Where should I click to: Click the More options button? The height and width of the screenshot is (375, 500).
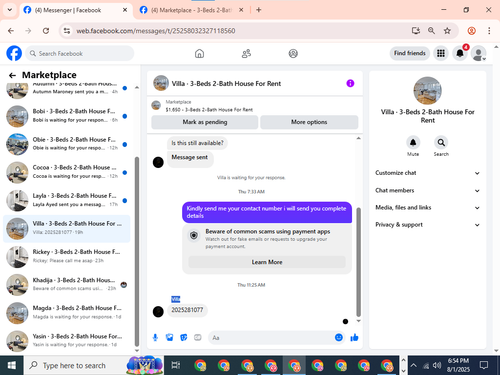309,122
